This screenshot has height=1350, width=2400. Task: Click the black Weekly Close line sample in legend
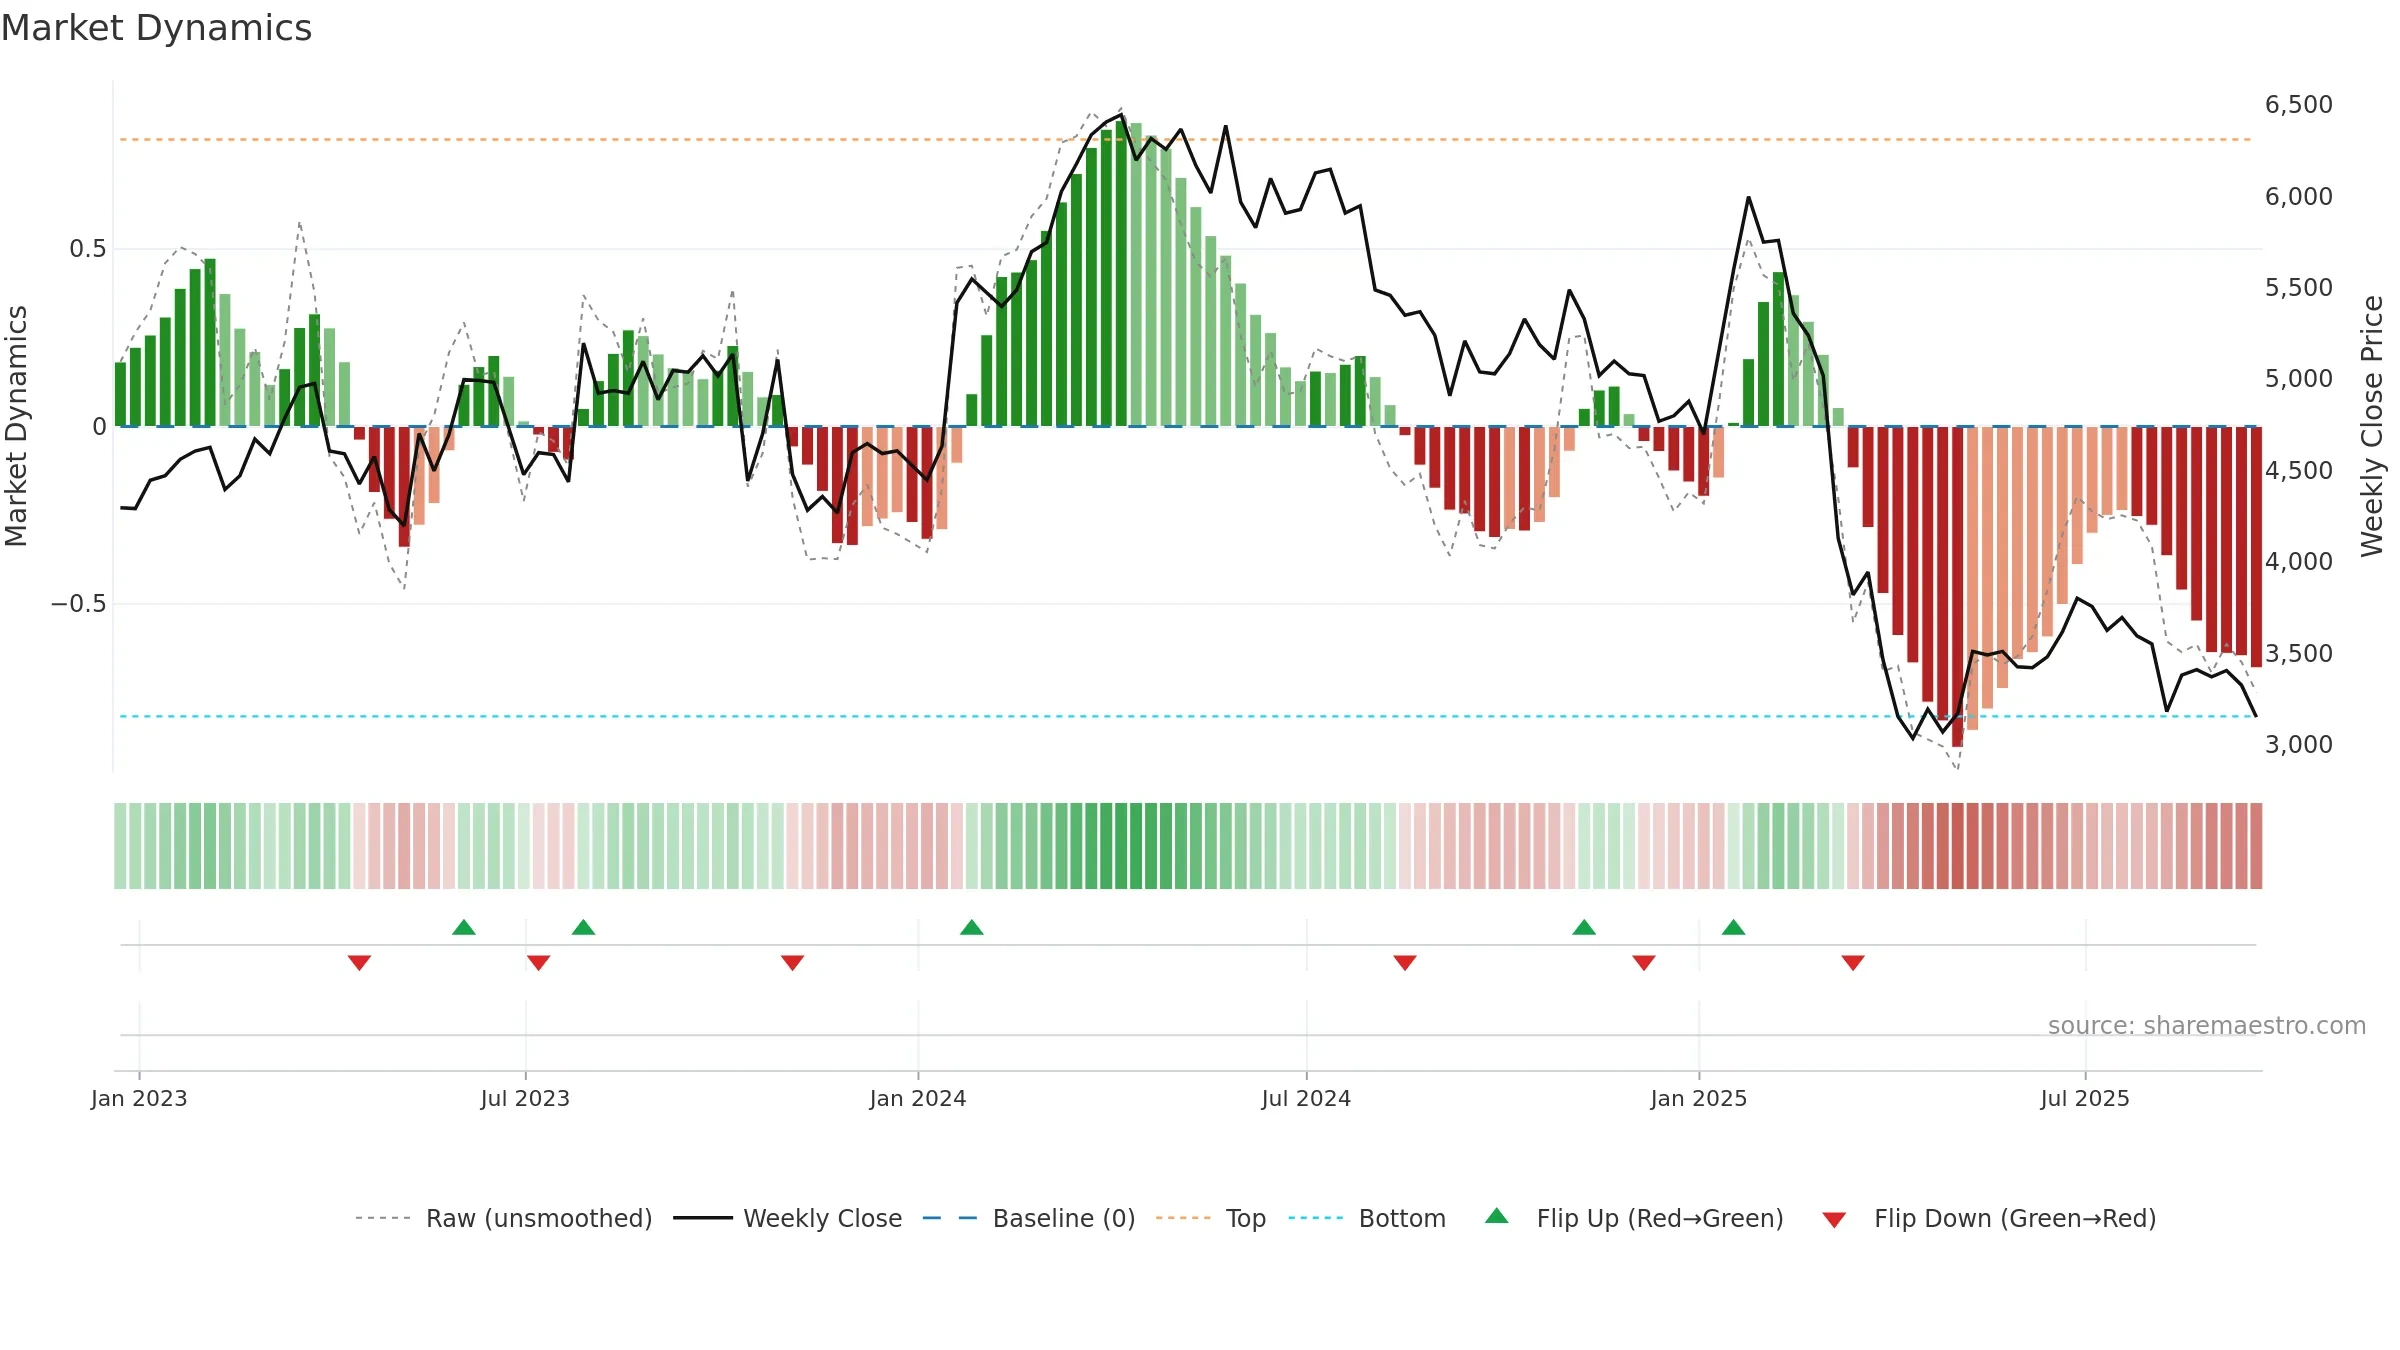(x=703, y=1218)
